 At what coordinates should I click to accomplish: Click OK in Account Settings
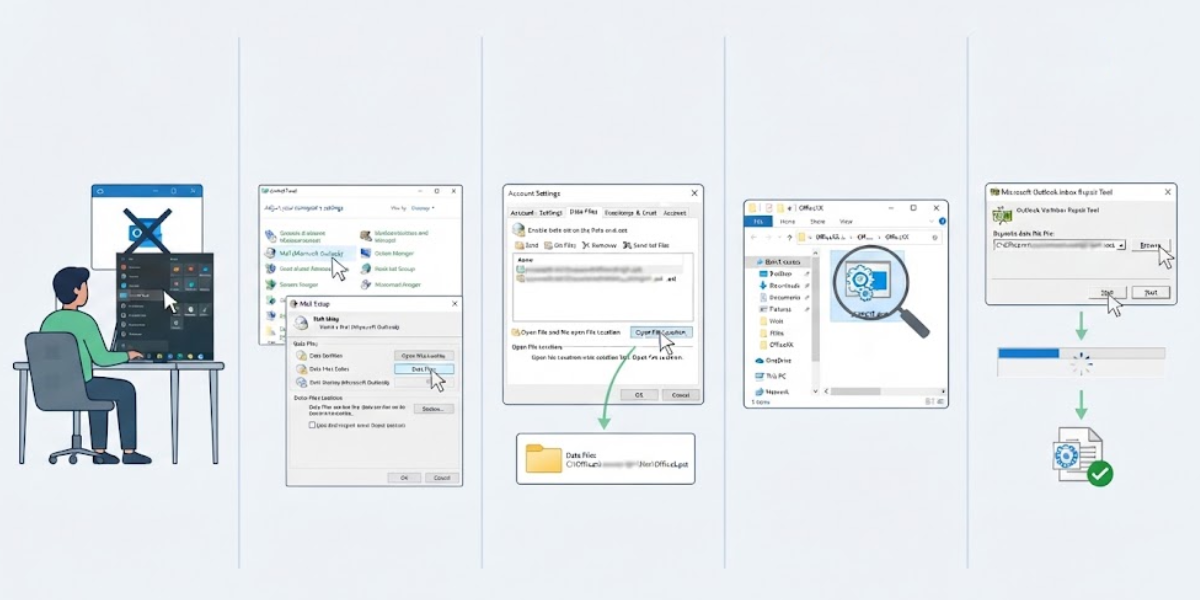[639, 395]
